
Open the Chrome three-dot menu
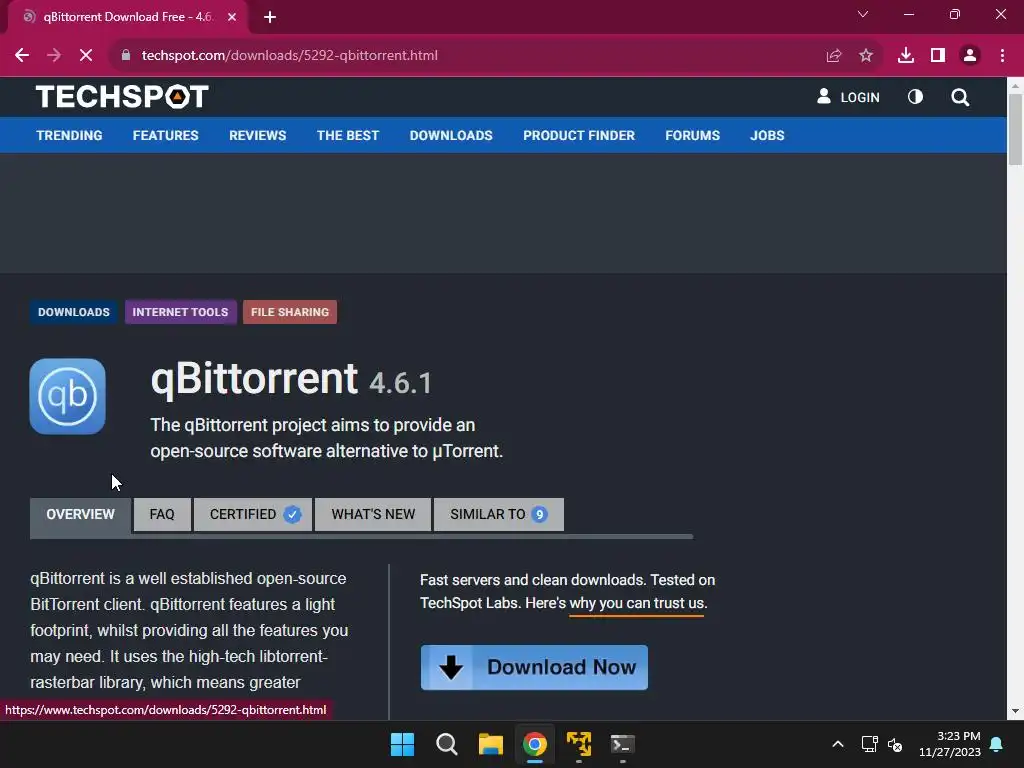pyautogui.click(x=1002, y=56)
